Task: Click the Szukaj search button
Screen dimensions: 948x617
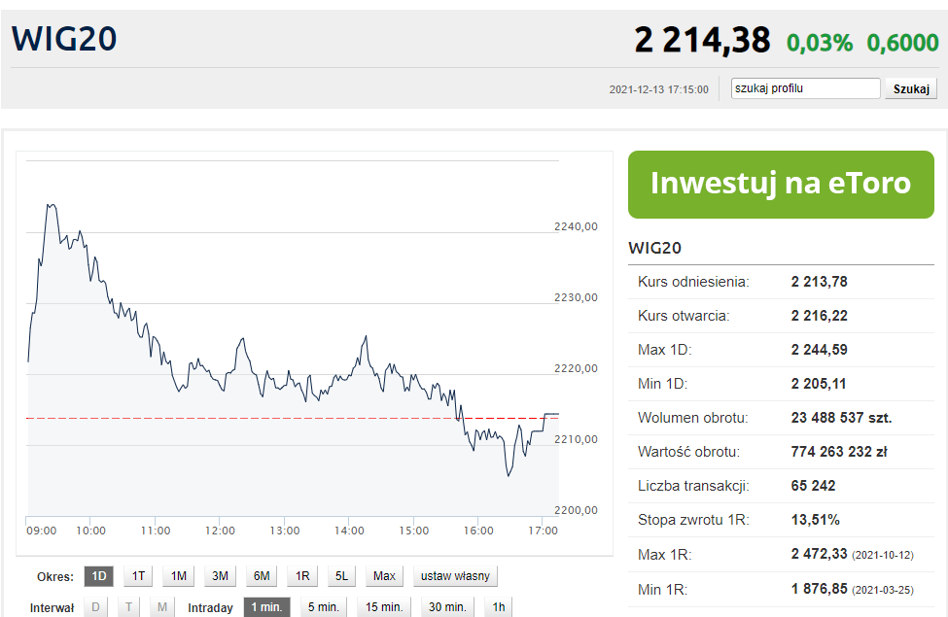Action: (911, 89)
